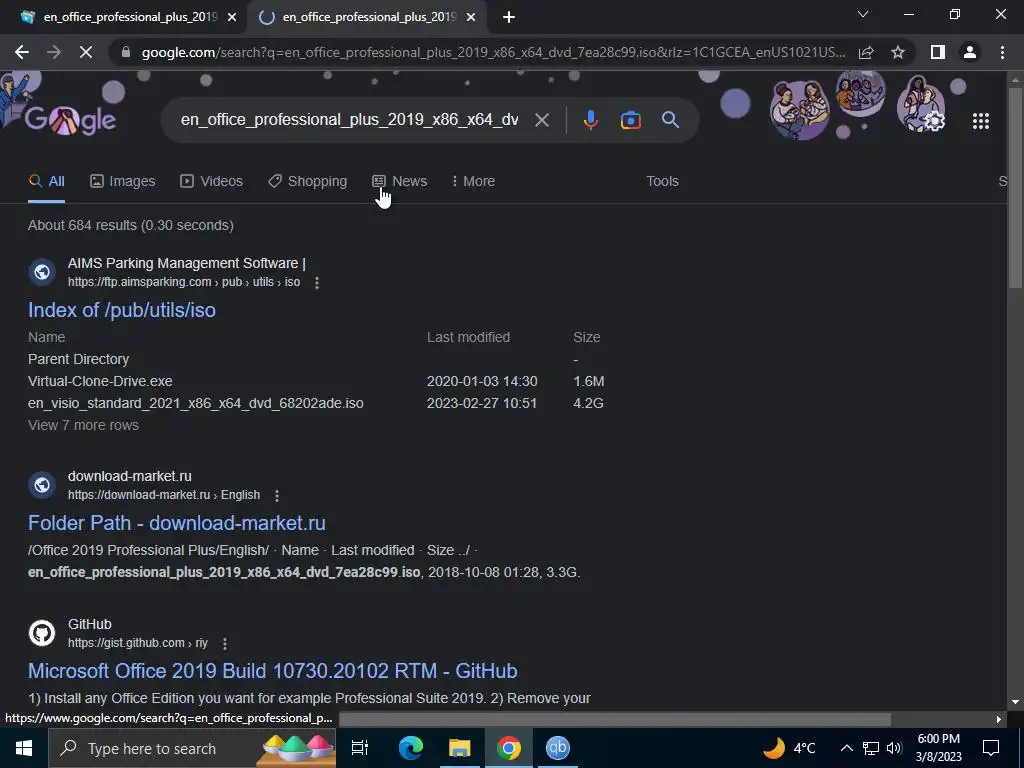Switch to Shopping results

click(x=307, y=181)
